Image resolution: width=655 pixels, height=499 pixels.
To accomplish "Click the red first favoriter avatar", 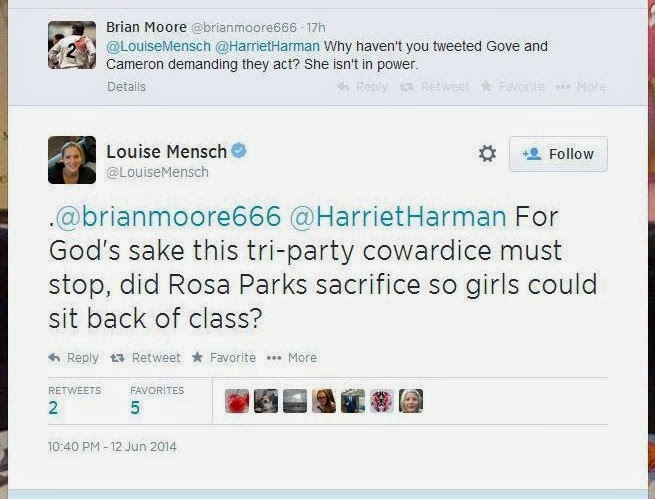I will point(237,401).
